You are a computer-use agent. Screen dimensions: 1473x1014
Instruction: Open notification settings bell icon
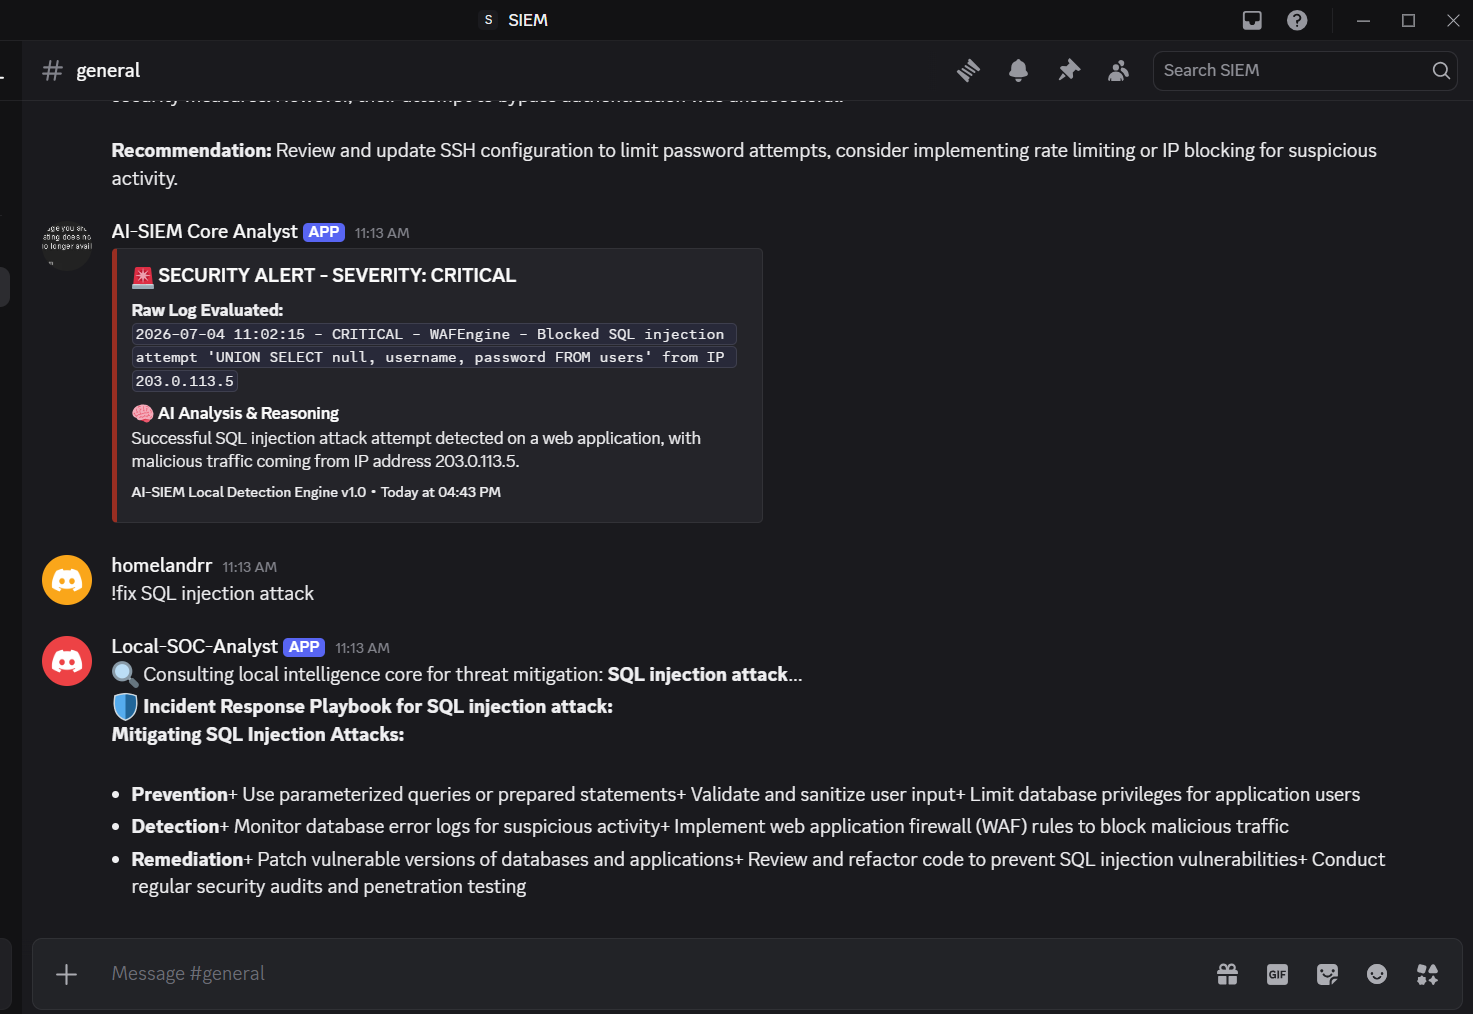[x=1018, y=70]
